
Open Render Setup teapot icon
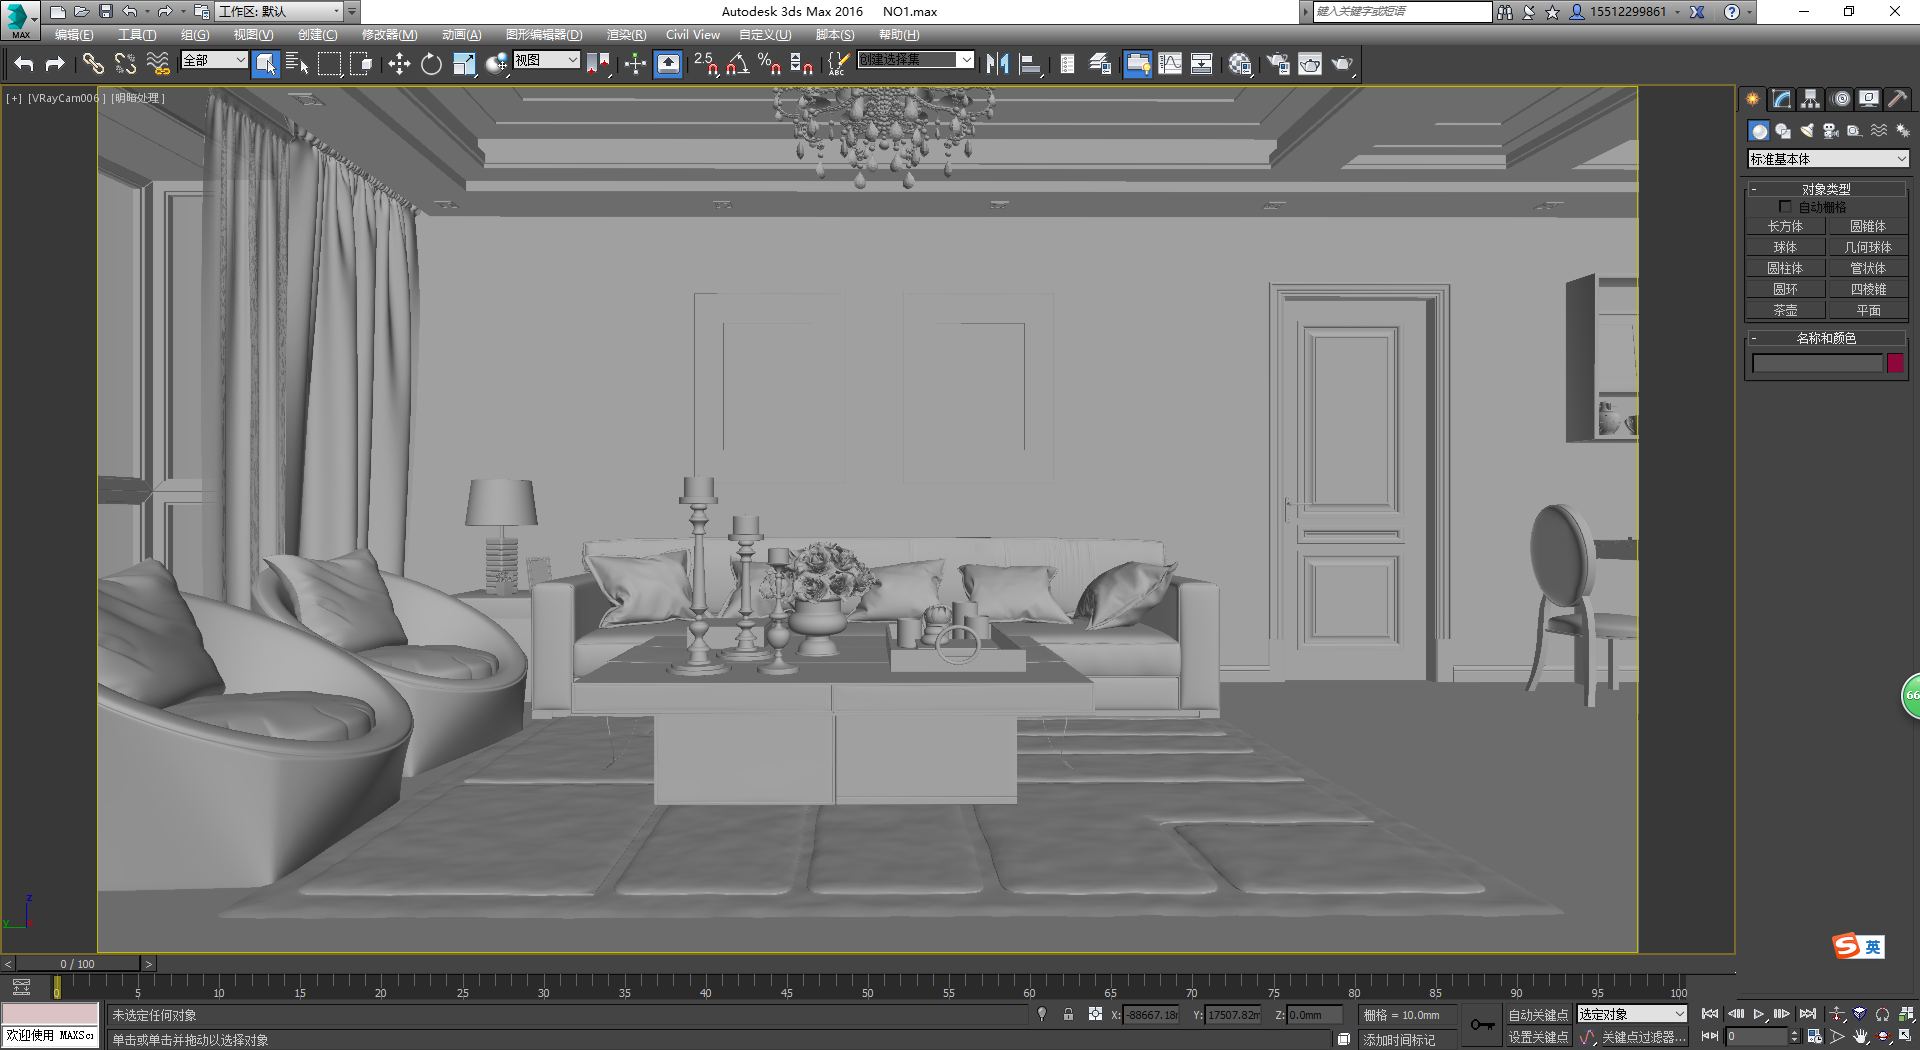click(x=1278, y=64)
